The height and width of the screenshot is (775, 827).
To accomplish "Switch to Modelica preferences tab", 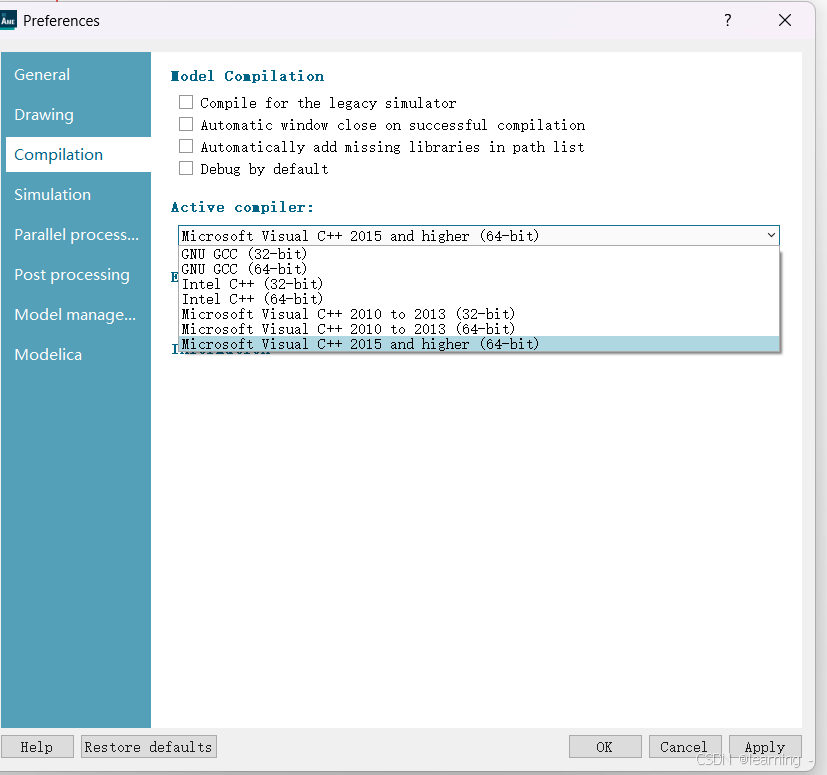I will [76, 355].
